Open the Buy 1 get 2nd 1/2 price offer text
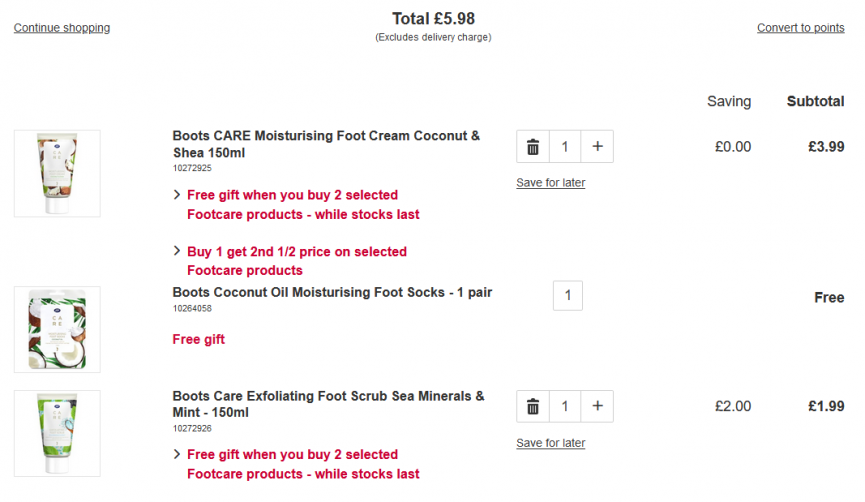The image size is (865, 502). pos(297,261)
